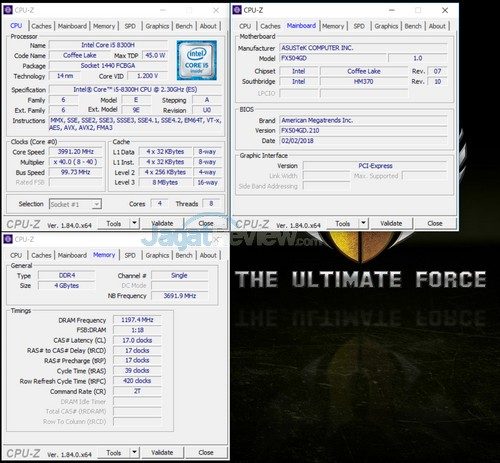This screenshot has height=463, width=500.
Task: Open About tab in the CPU window
Action: click(x=208, y=26)
